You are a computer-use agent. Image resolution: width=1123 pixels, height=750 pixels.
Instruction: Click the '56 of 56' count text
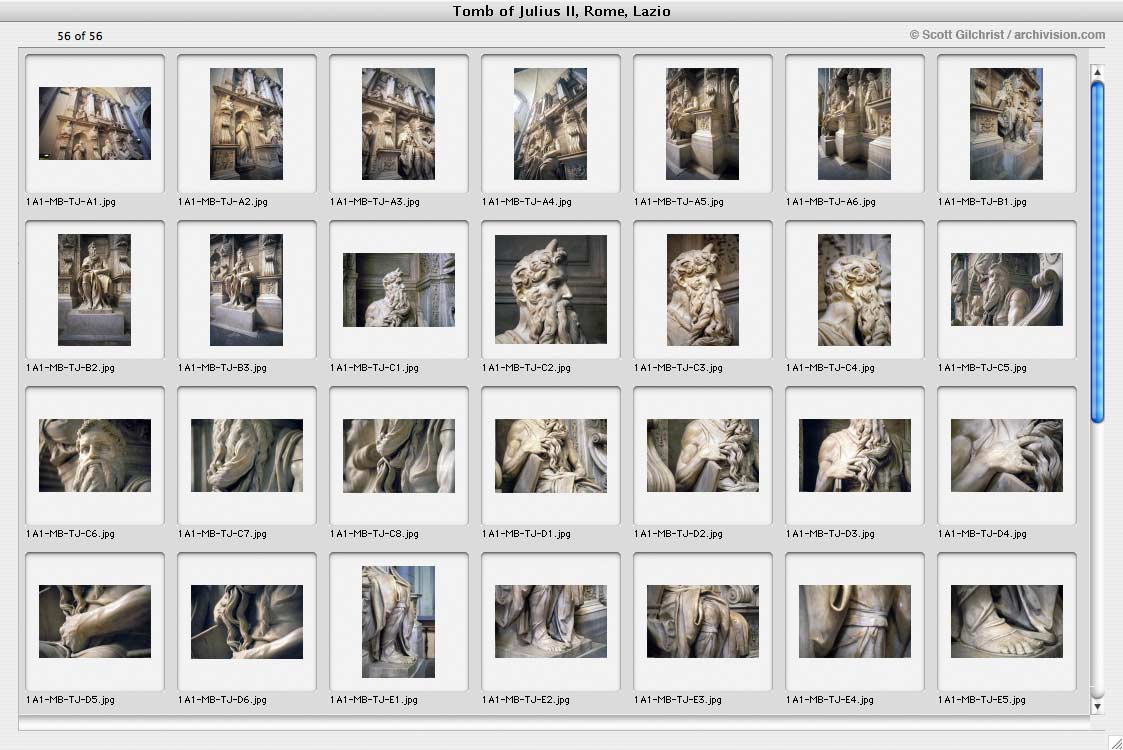79,36
